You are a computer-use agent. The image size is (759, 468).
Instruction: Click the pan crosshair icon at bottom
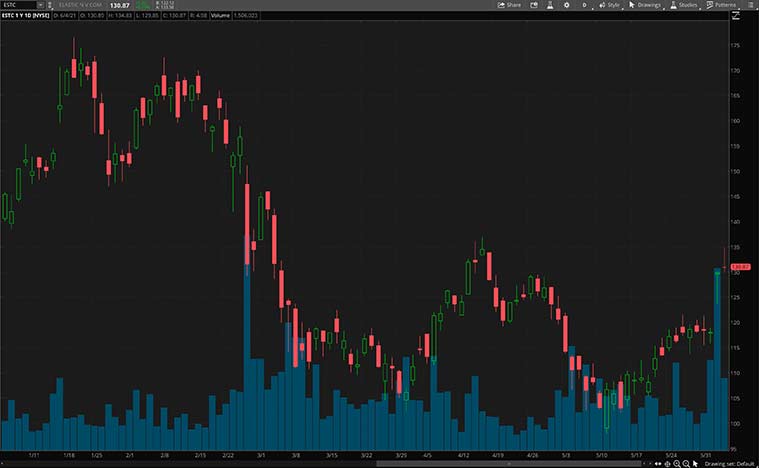(667, 464)
